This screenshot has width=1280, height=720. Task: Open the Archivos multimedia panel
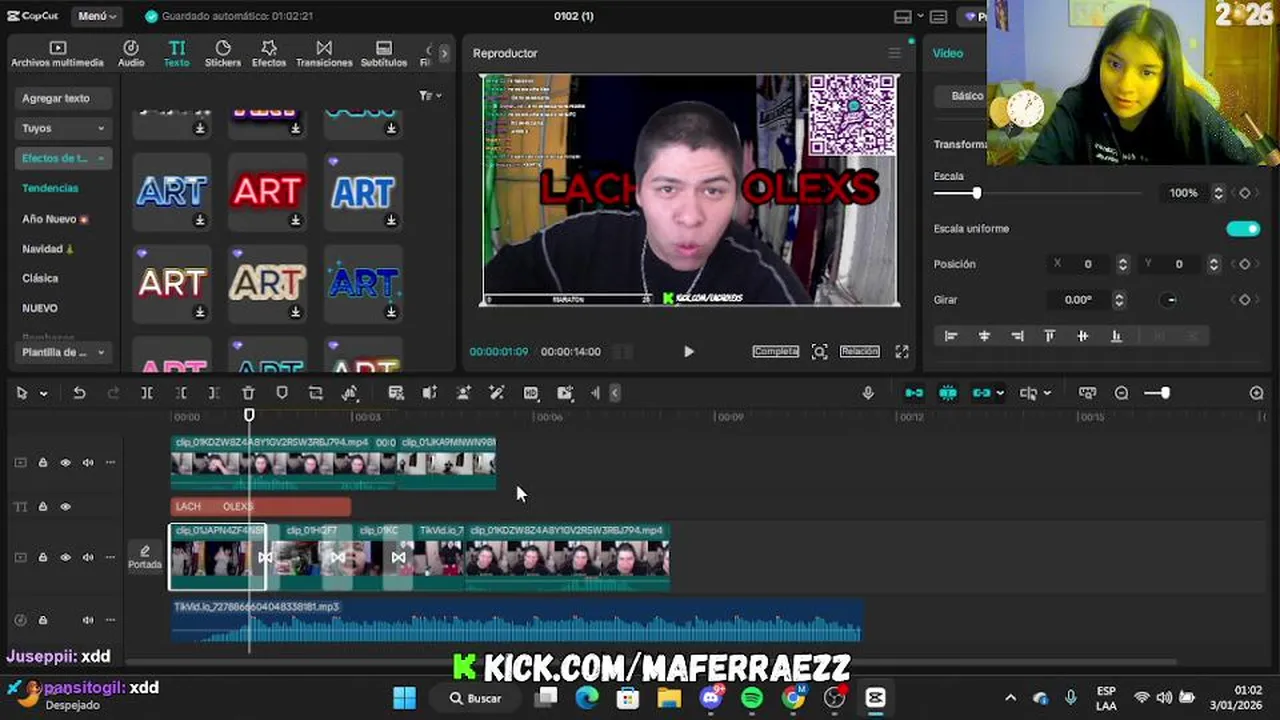coord(57,54)
